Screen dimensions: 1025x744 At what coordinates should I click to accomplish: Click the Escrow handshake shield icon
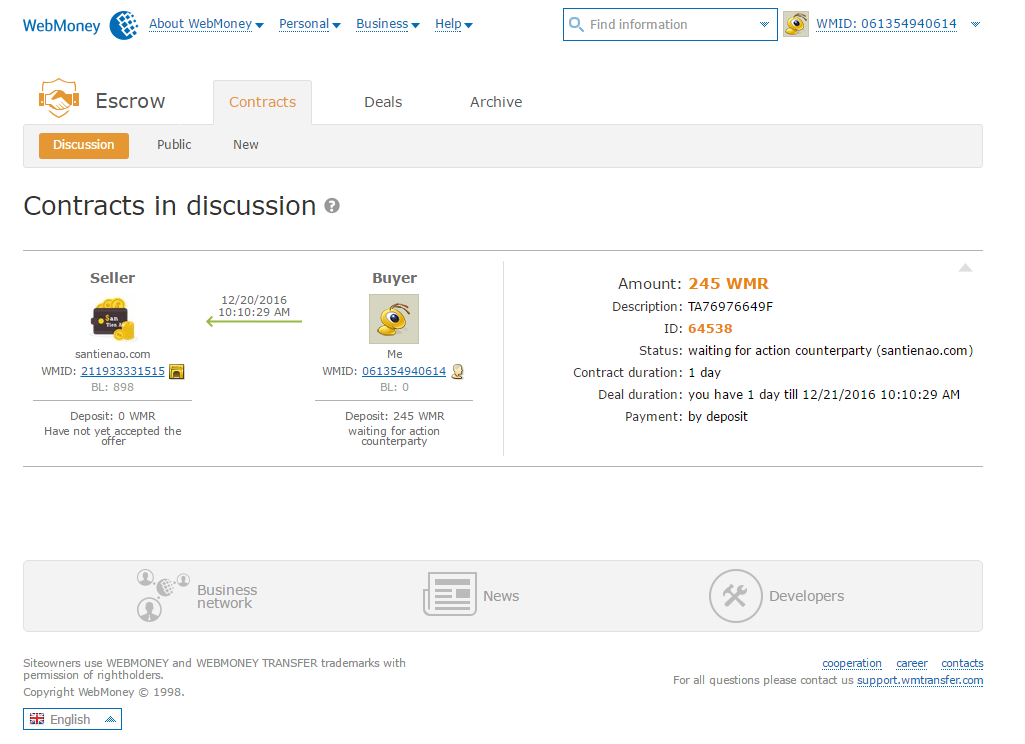click(58, 99)
